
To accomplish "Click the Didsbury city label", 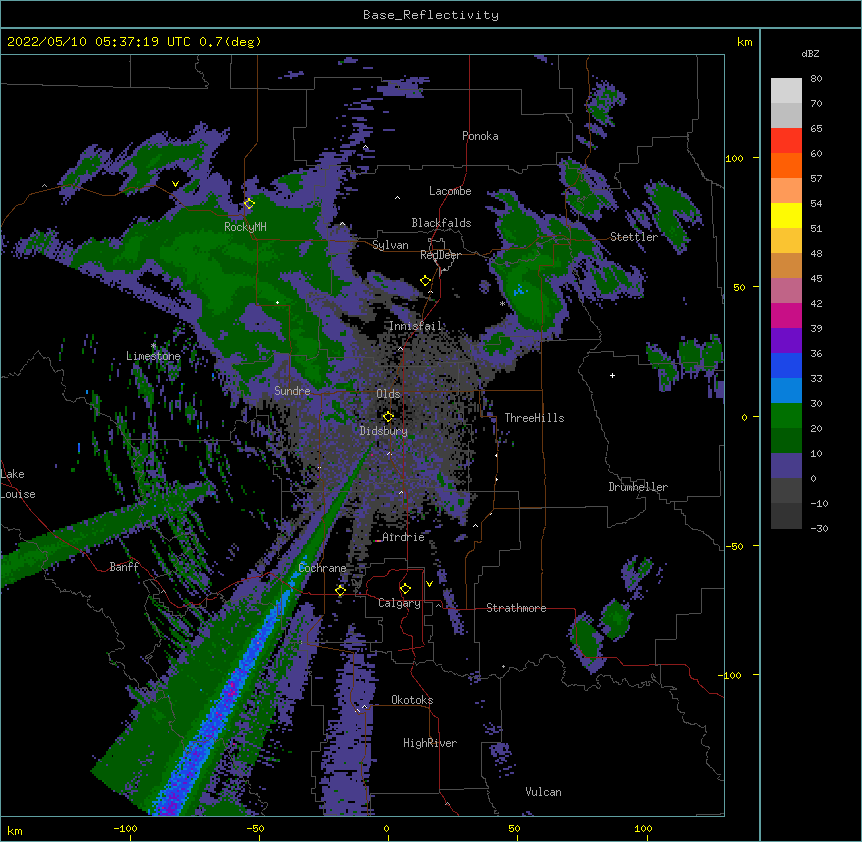I will coord(384,431).
